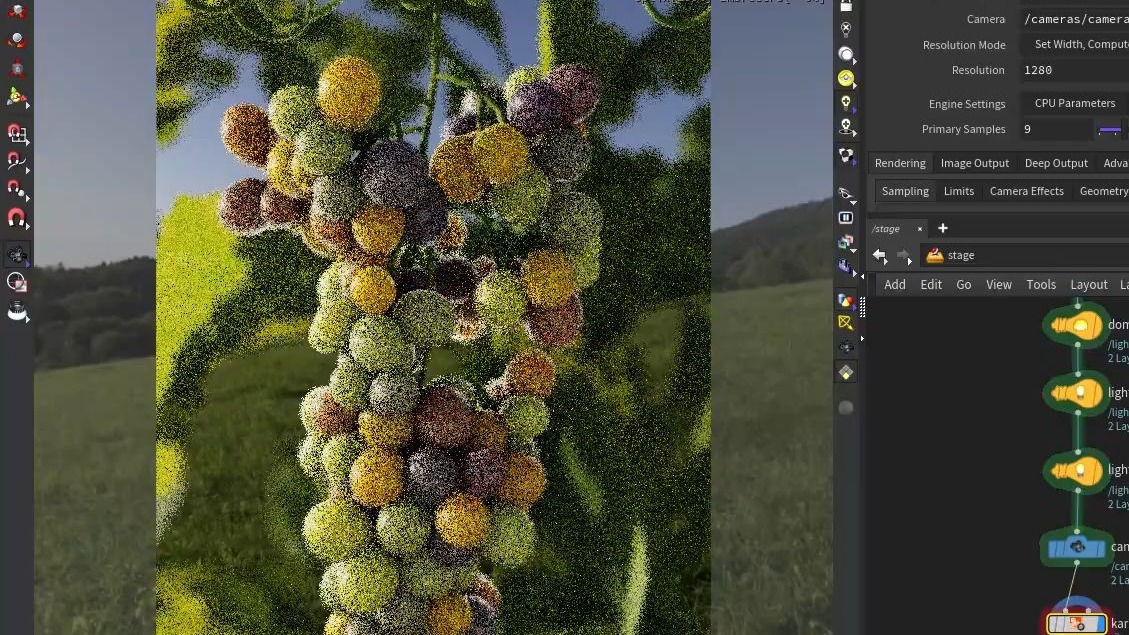Toggle grid snapping magnet icon
Screen dimensions: 1129x635
coord(17,133)
